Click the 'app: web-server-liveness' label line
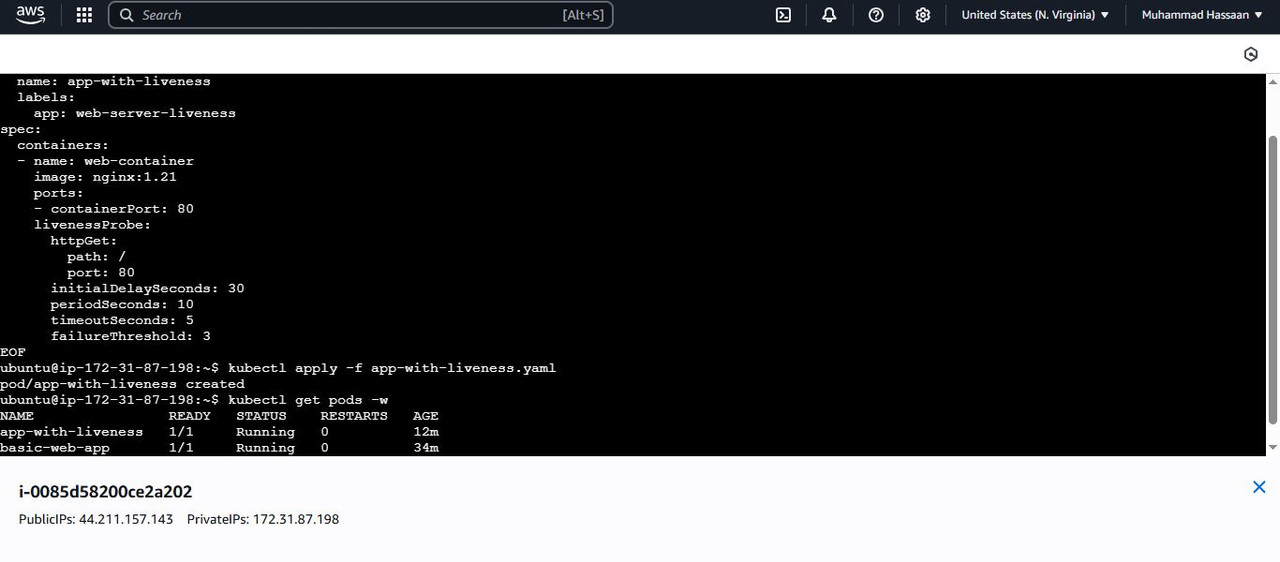 (x=135, y=113)
